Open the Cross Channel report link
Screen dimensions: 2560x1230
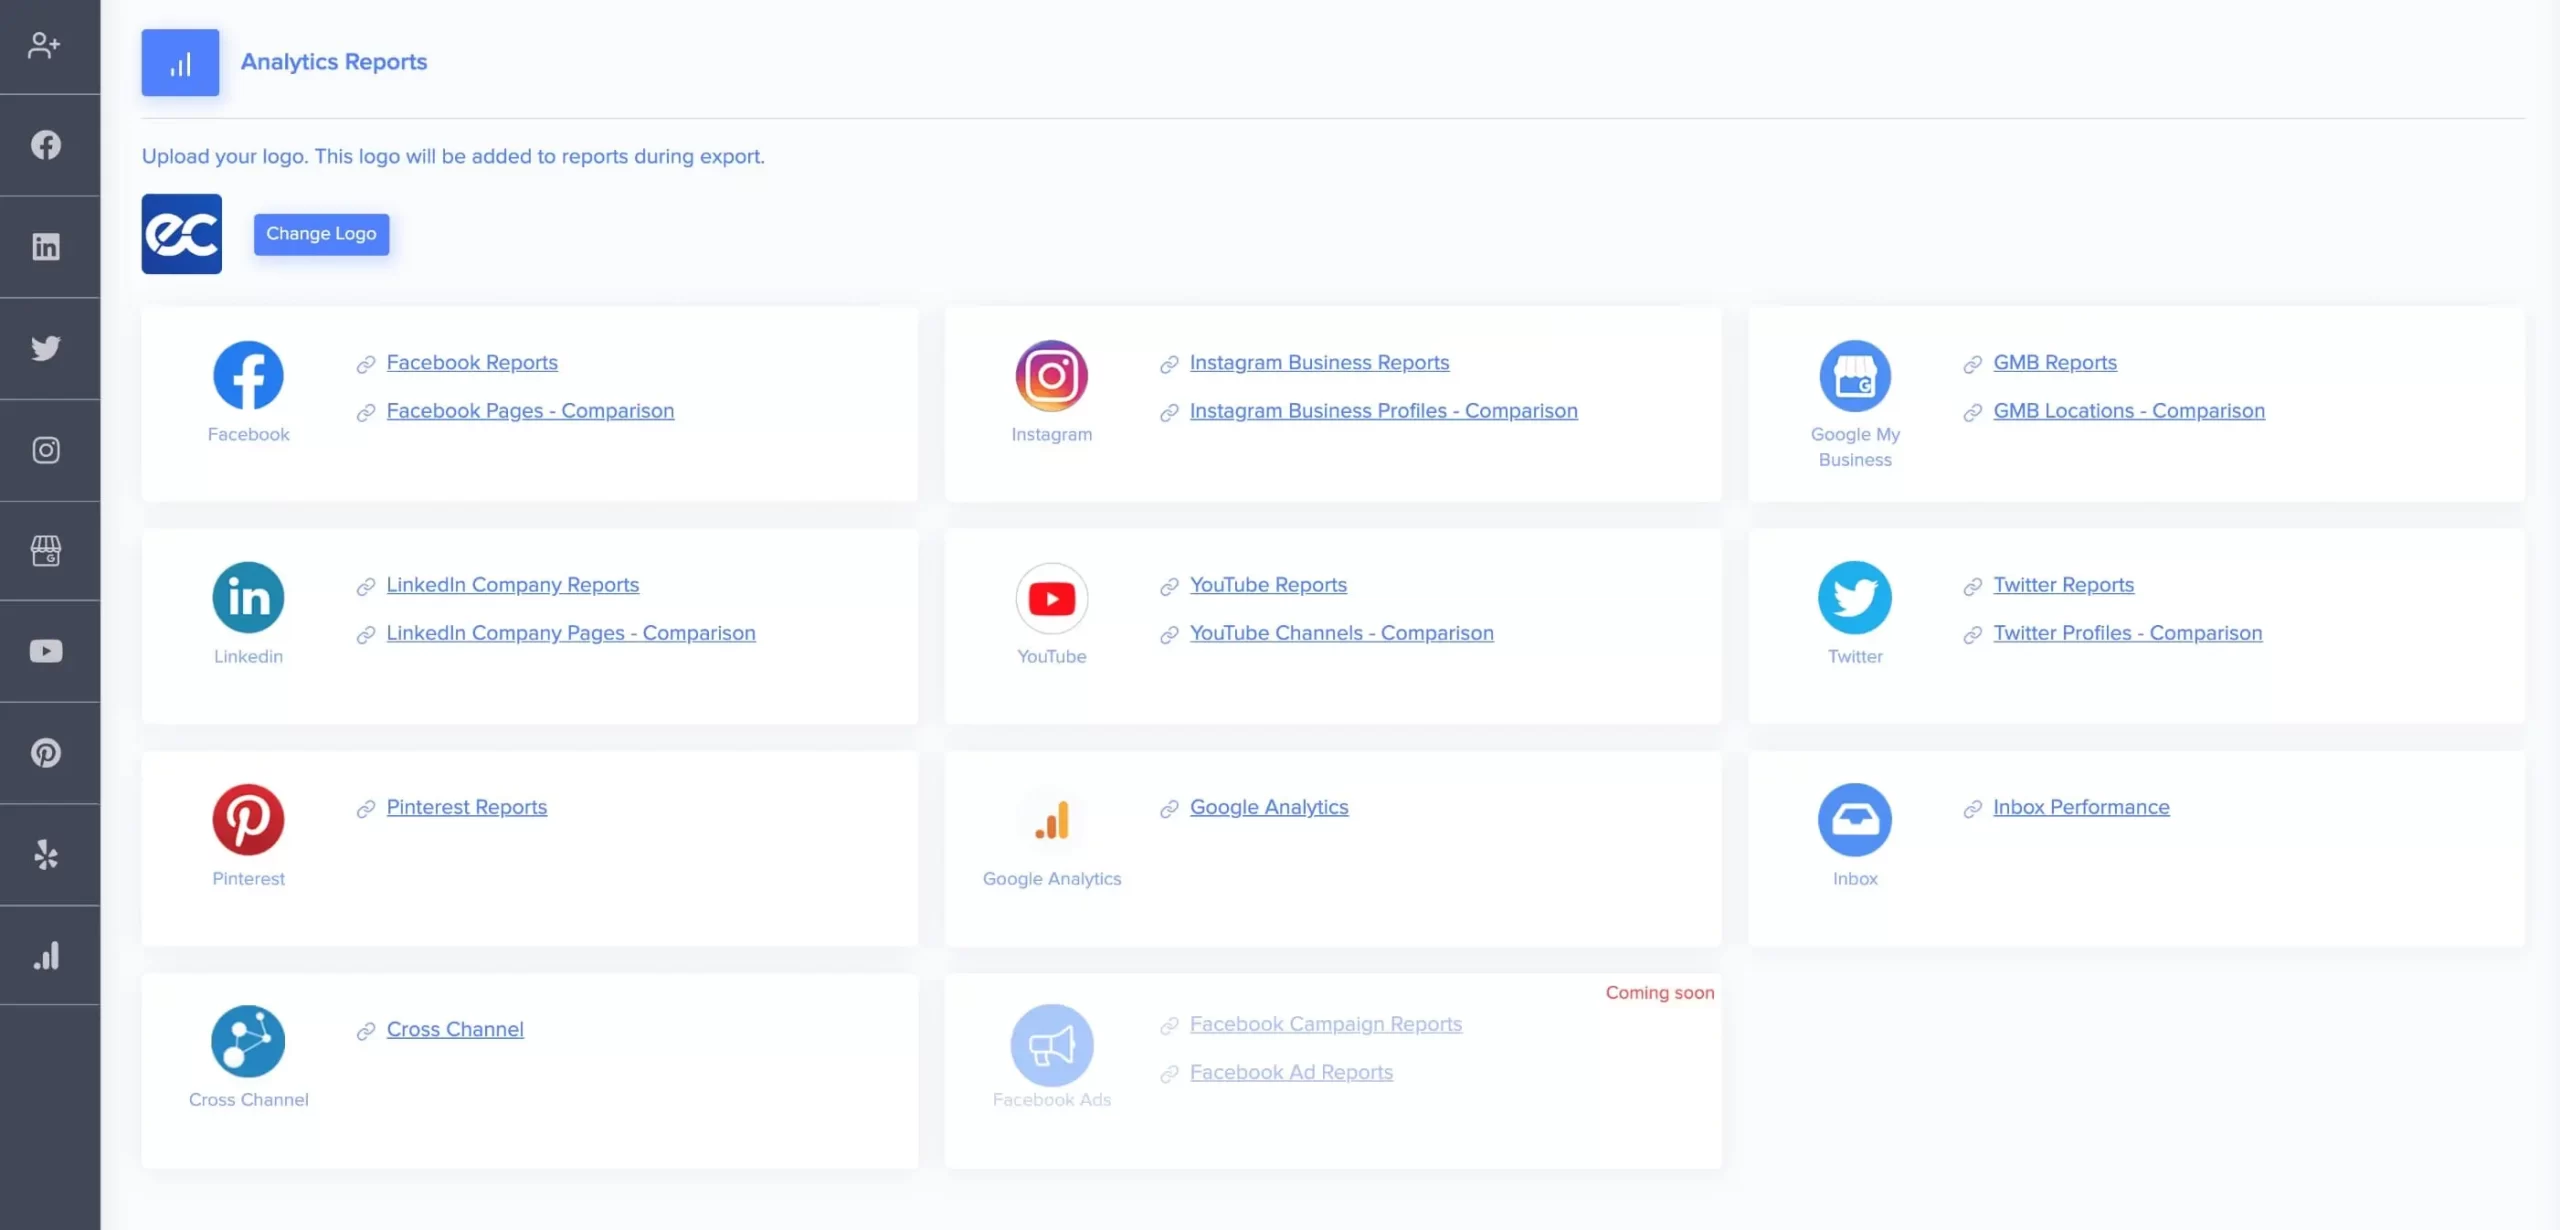454,1029
